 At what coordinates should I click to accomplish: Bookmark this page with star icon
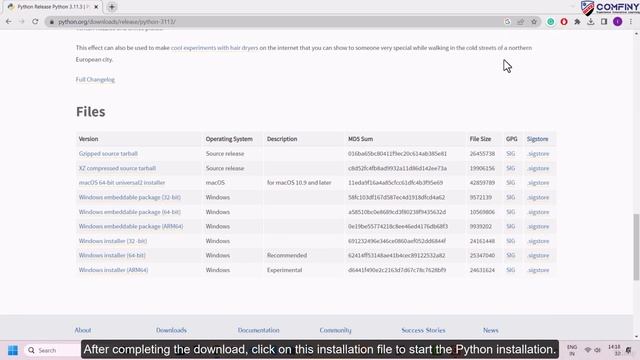(534, 22)
